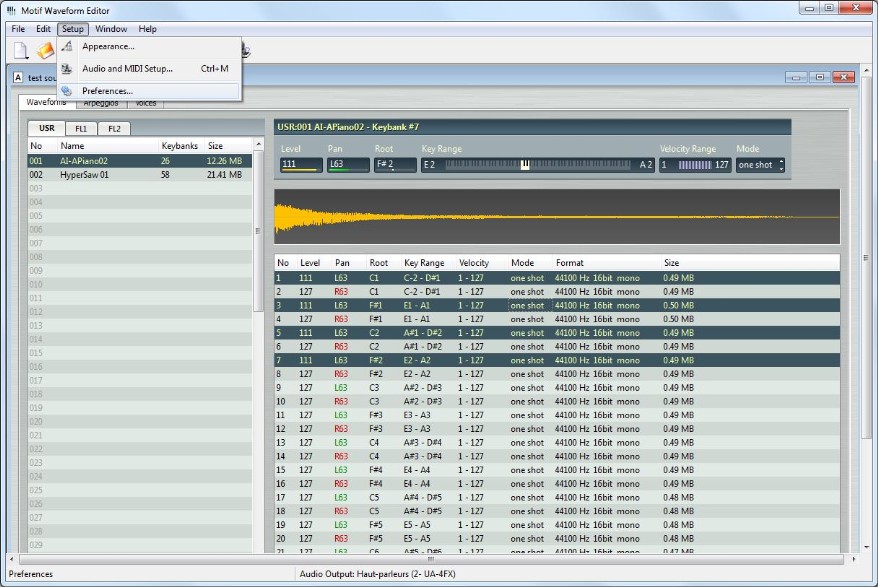Sort waveforms by Keybanks column header

click(x=180, y=146)
